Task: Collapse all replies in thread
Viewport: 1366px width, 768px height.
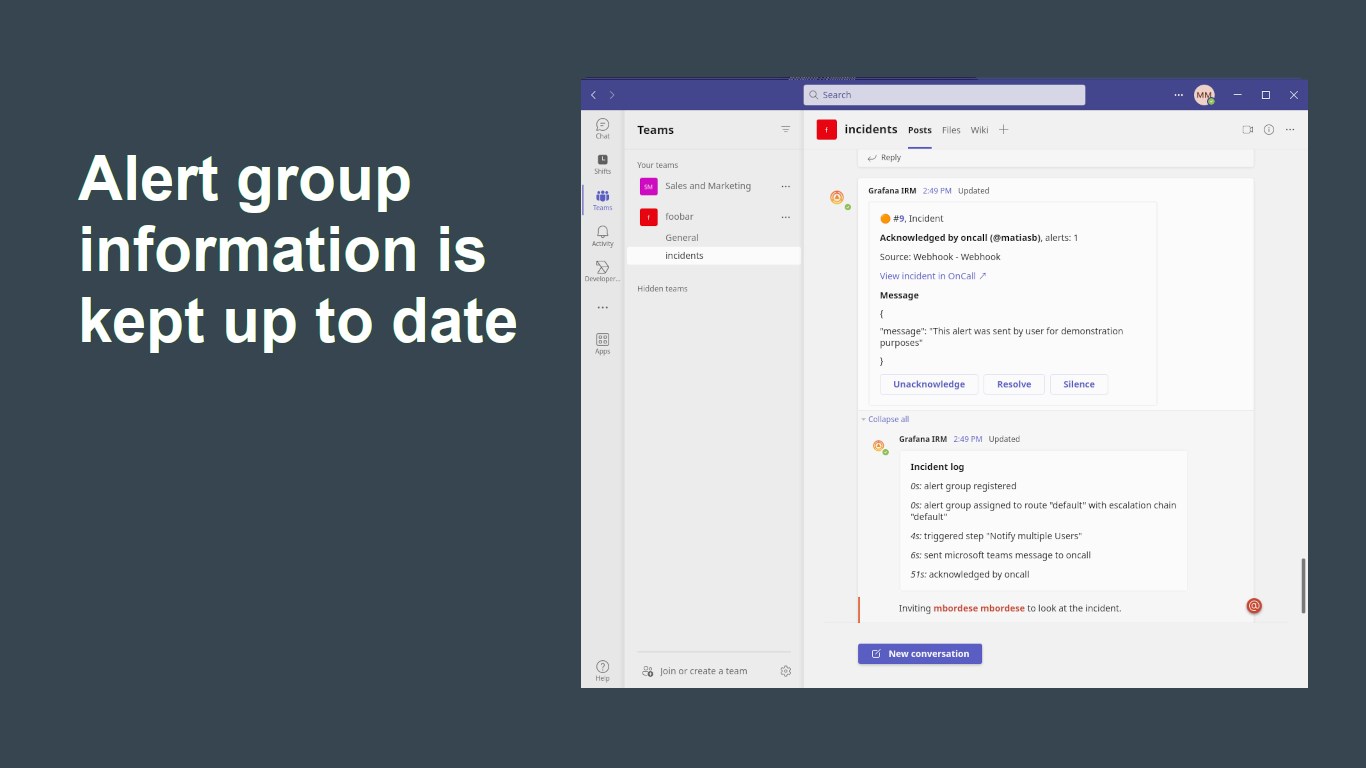Action: (886, 419)
